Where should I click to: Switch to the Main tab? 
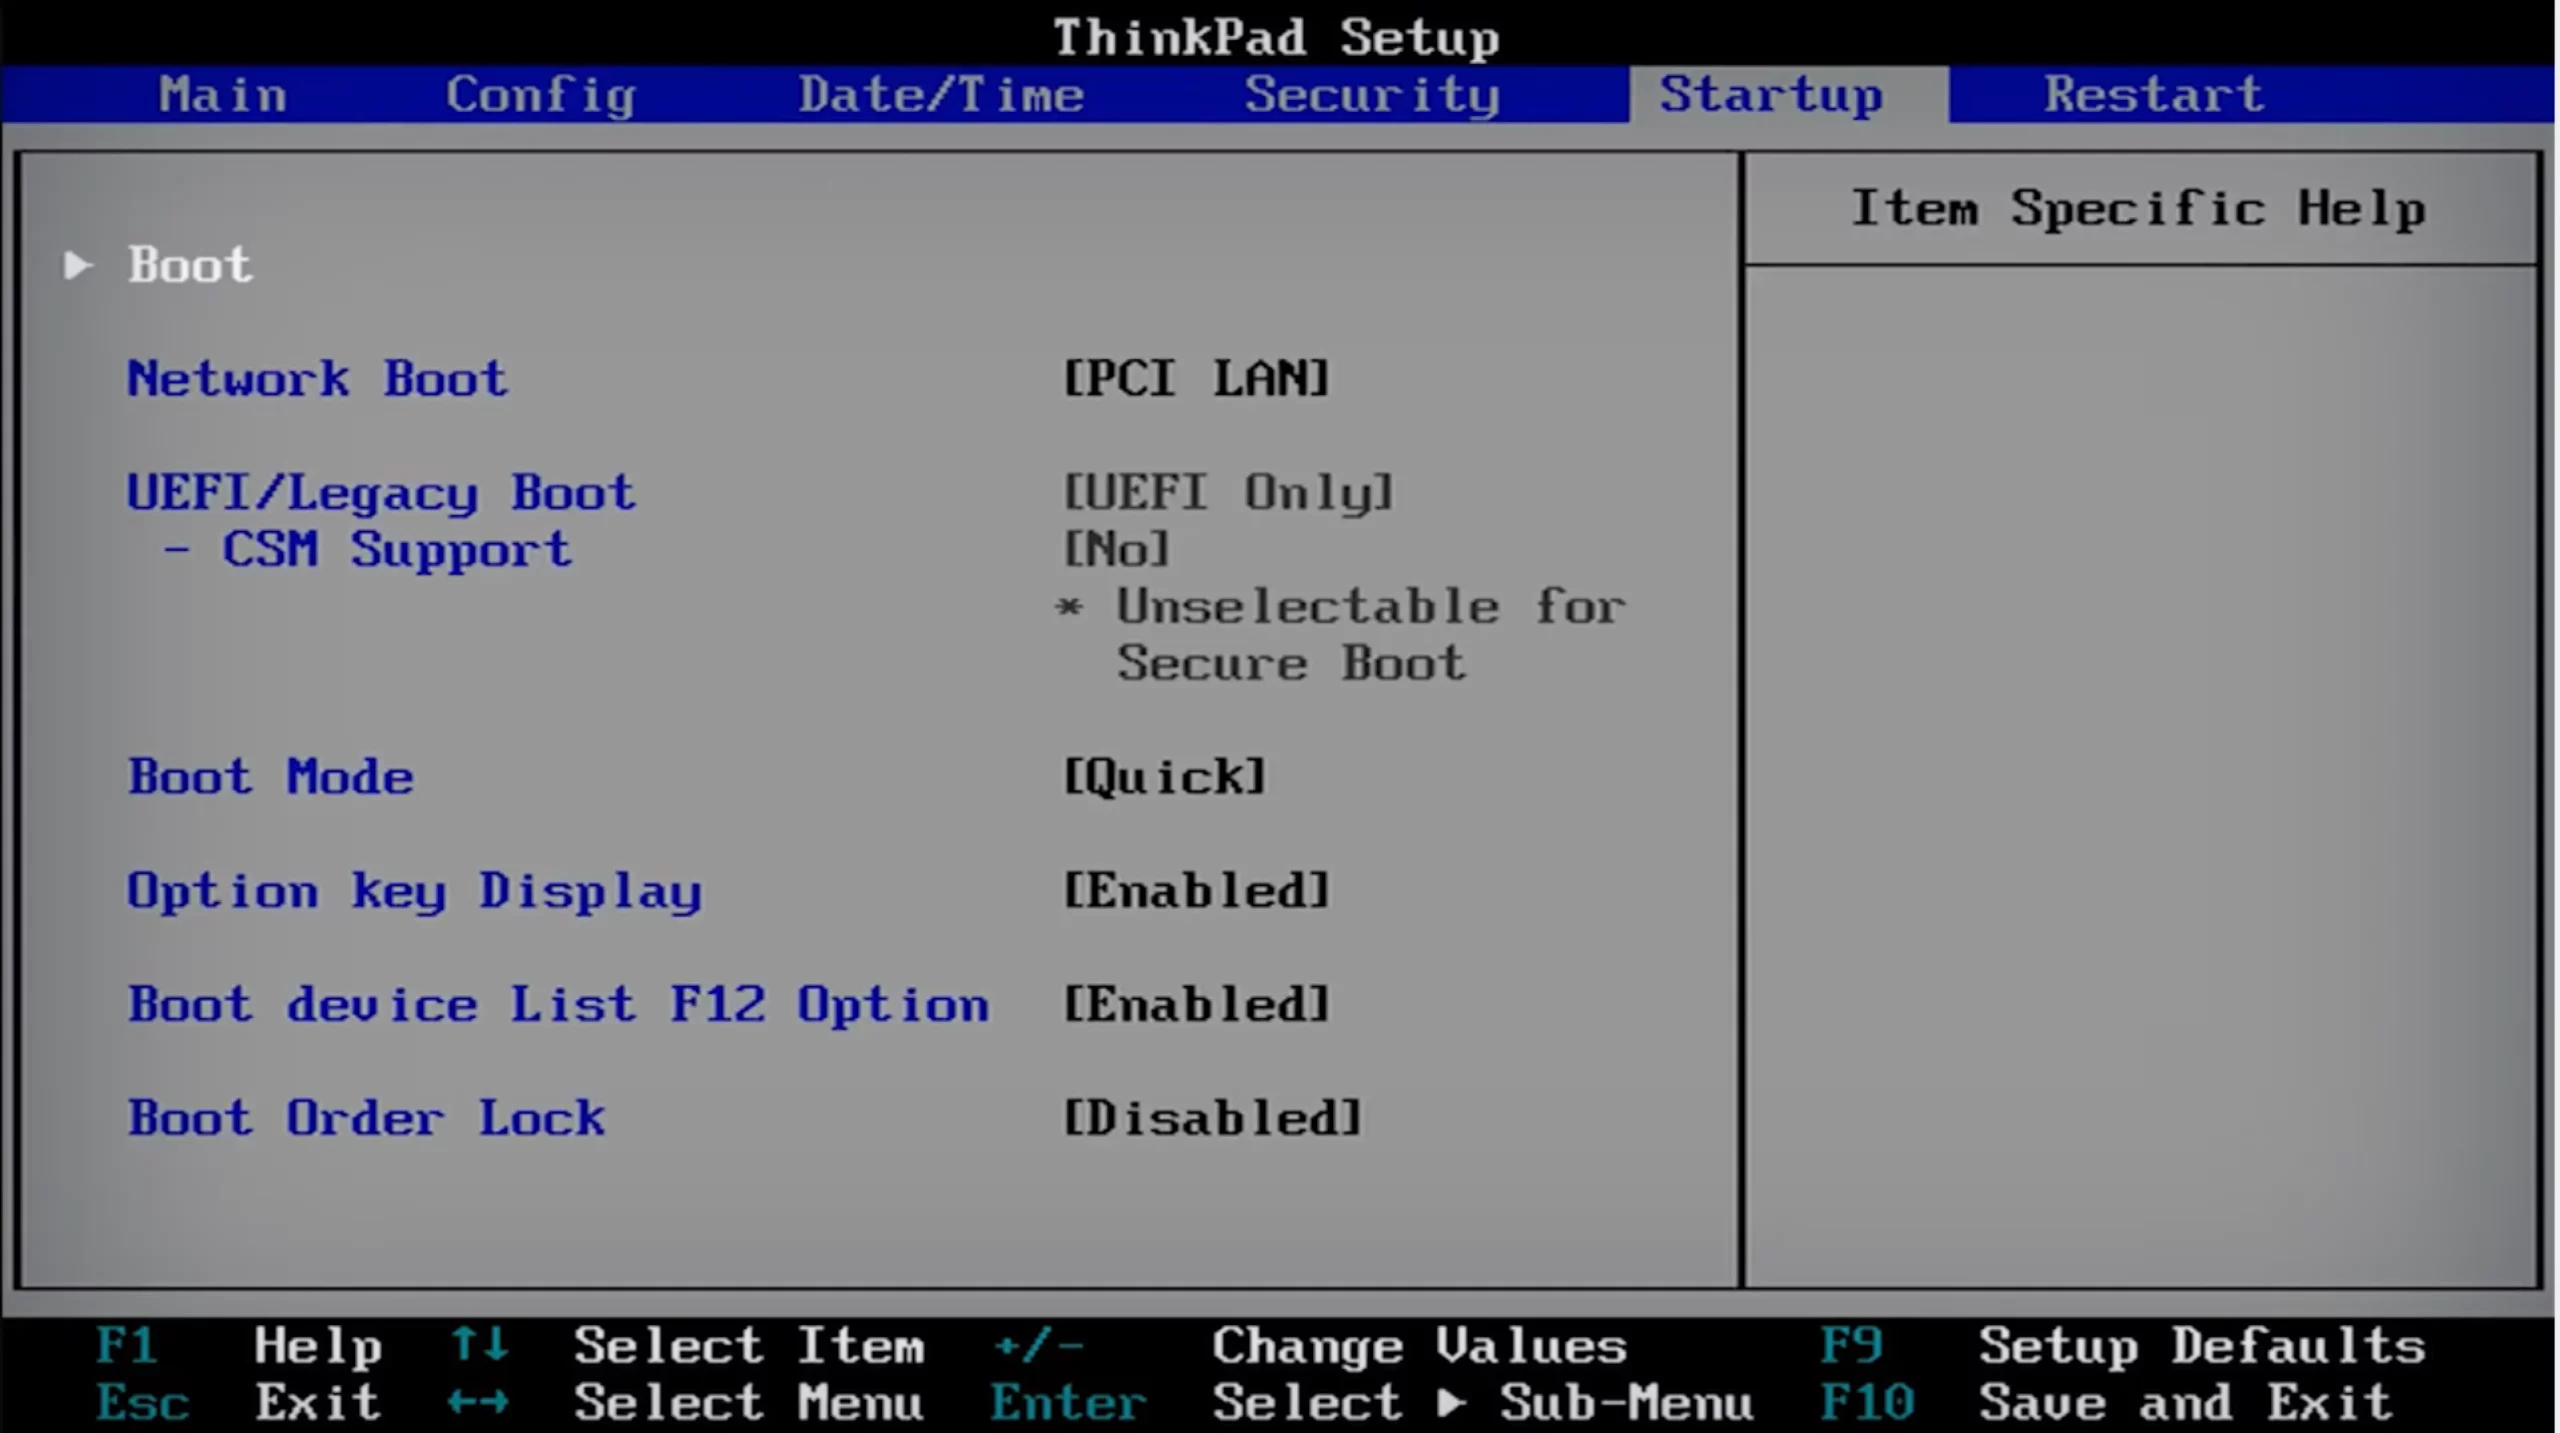click(x=223, y=95)
